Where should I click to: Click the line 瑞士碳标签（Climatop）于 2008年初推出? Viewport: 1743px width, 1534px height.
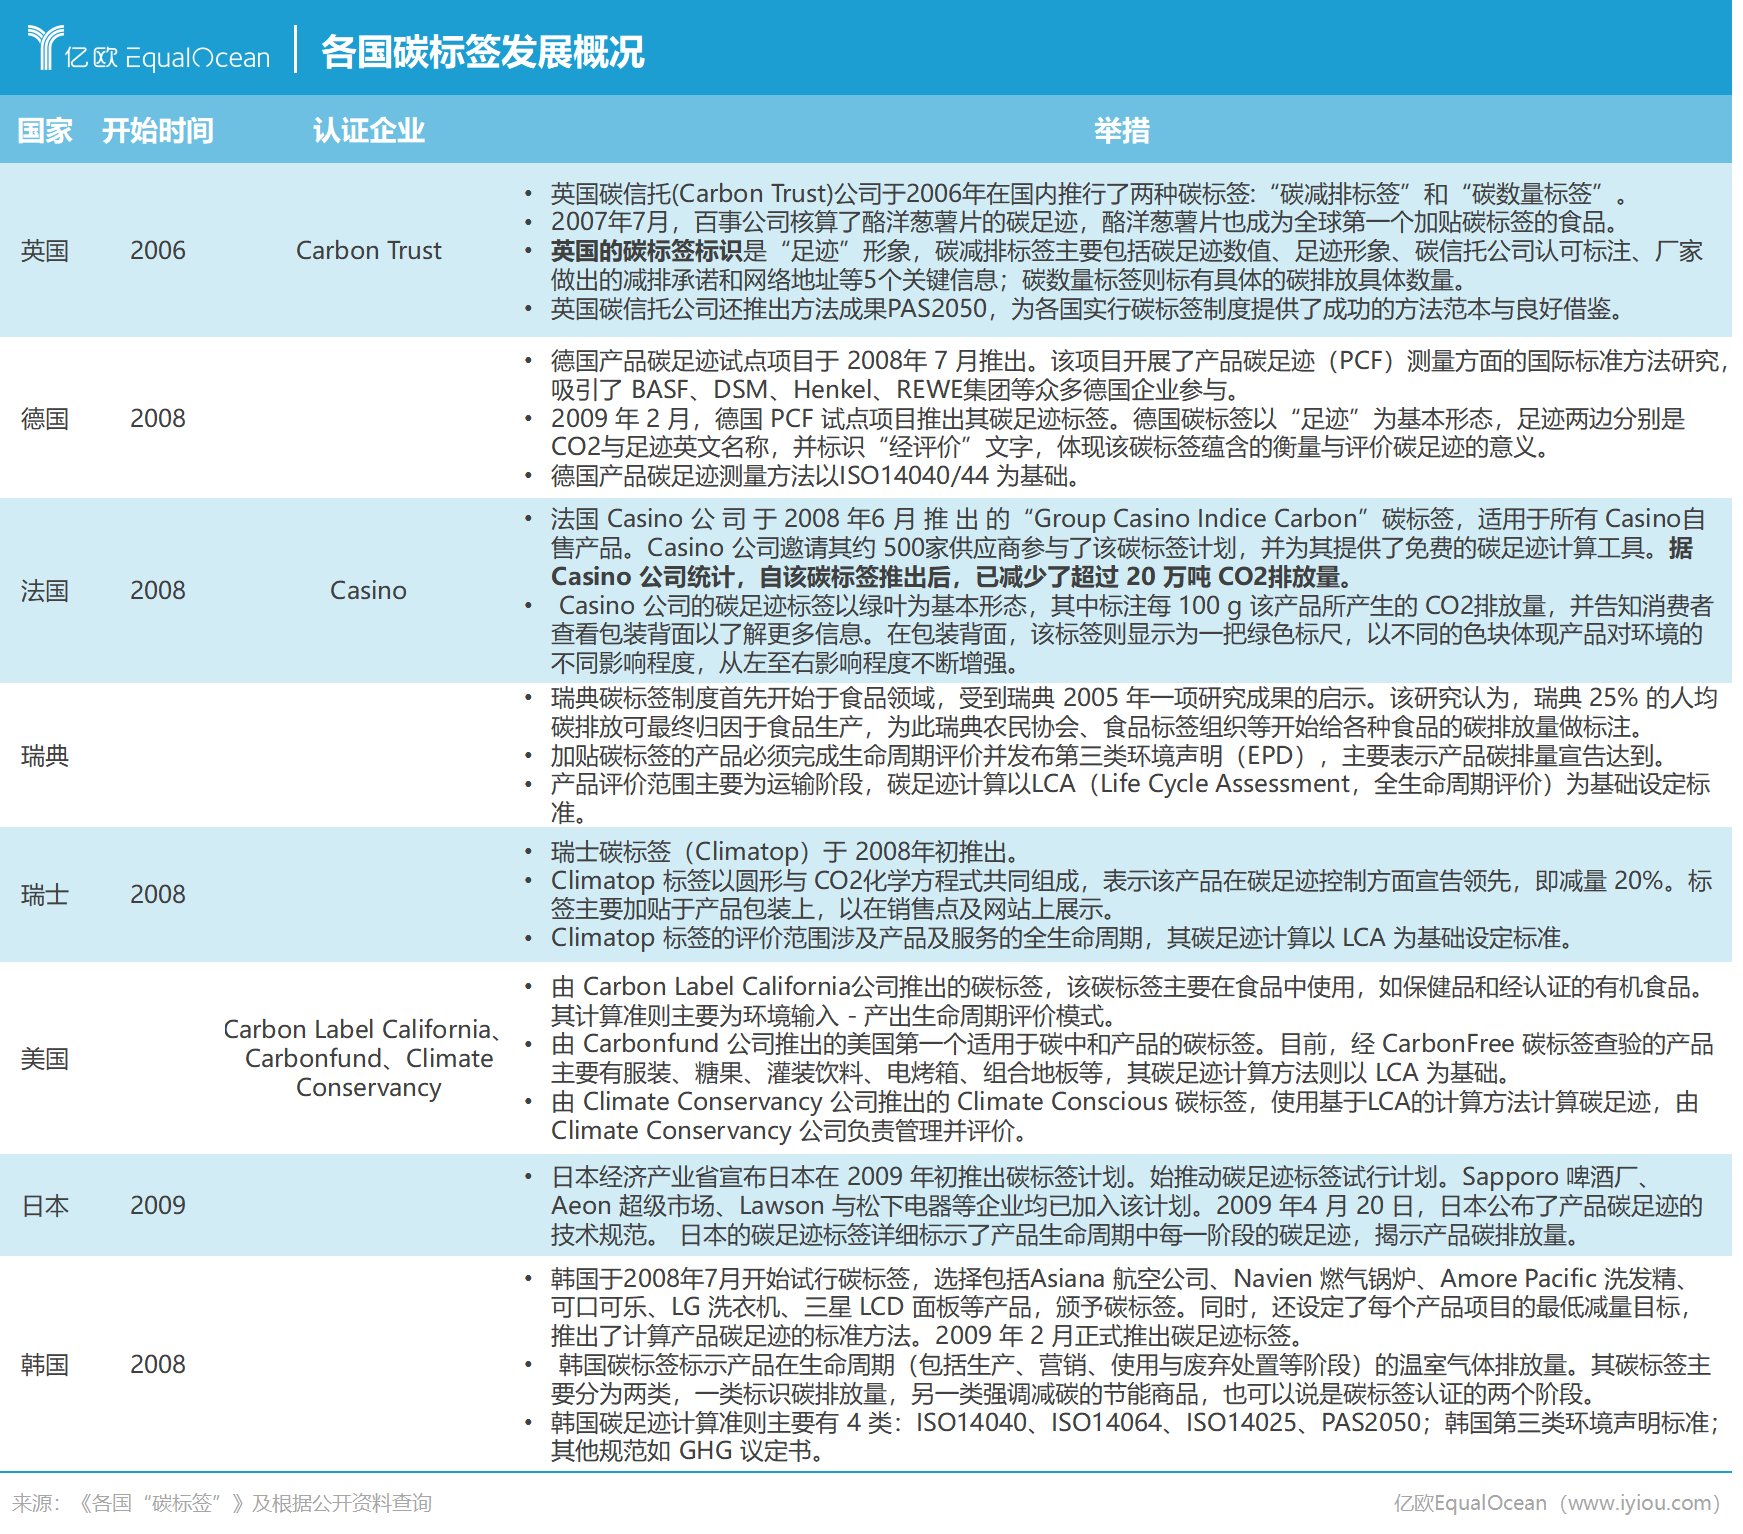coord(785,852)
